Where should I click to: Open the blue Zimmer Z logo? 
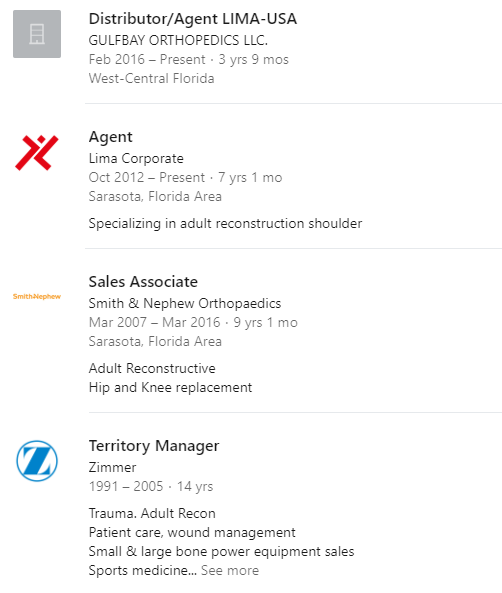click(37, 461)
